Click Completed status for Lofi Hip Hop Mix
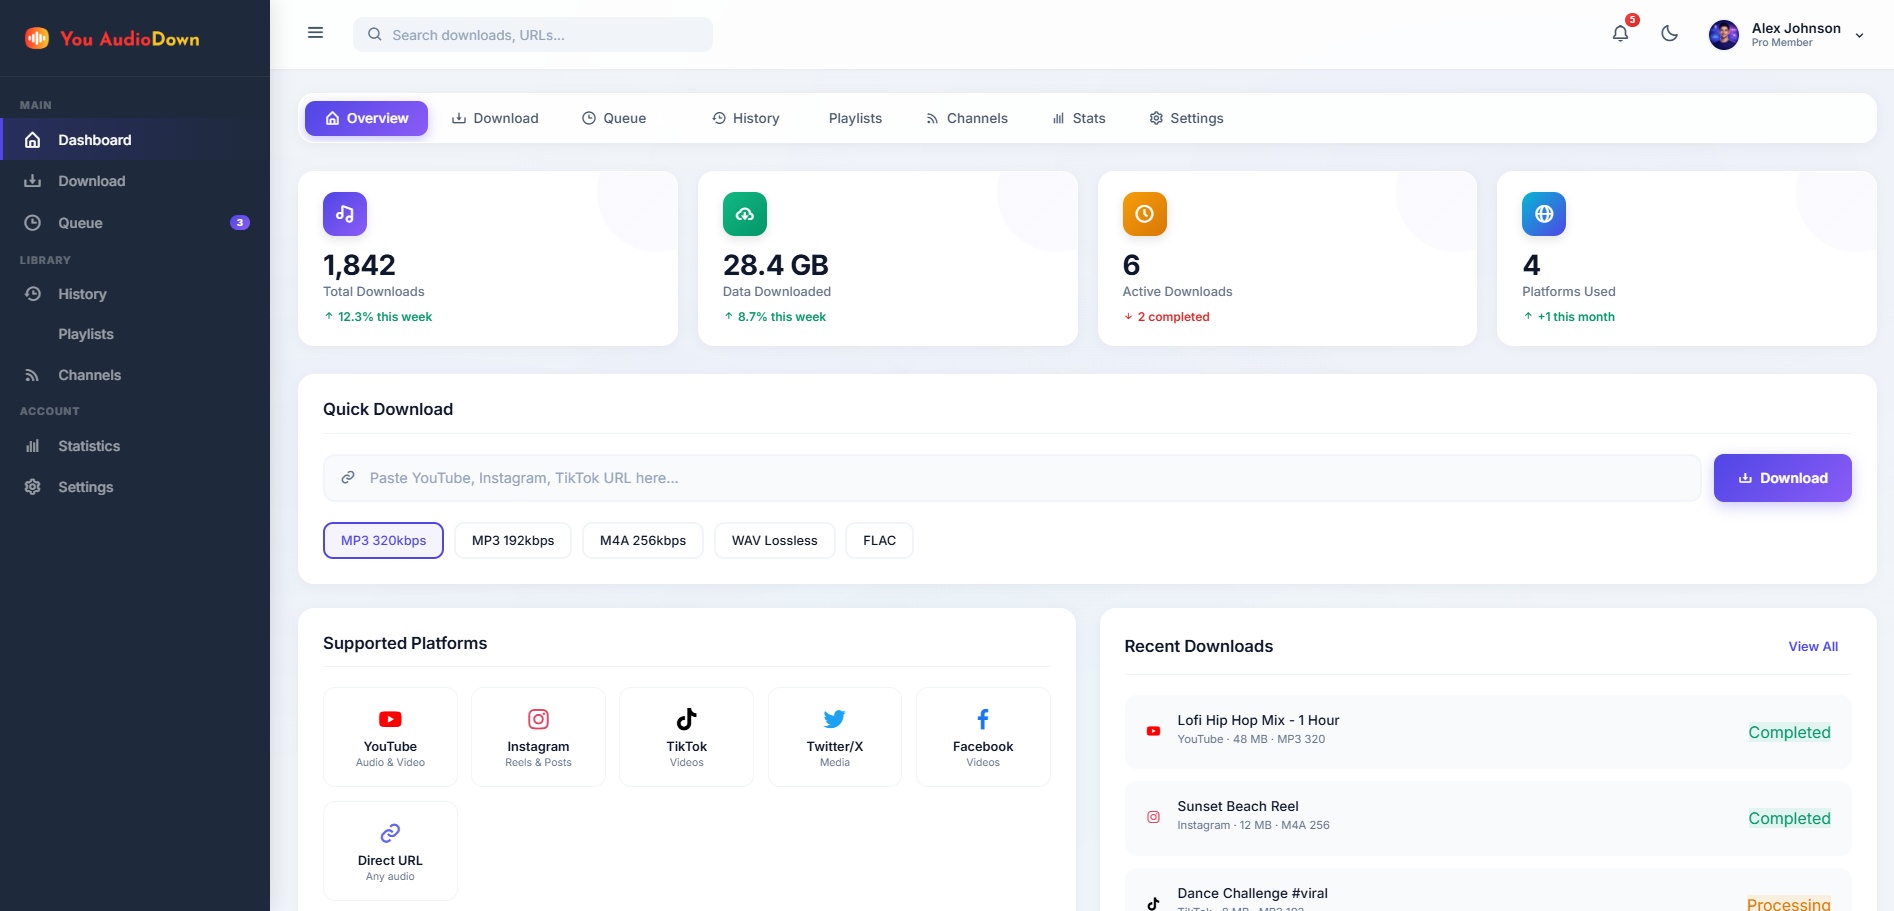The image size is (1894, 911). [x=1789, y=732]
